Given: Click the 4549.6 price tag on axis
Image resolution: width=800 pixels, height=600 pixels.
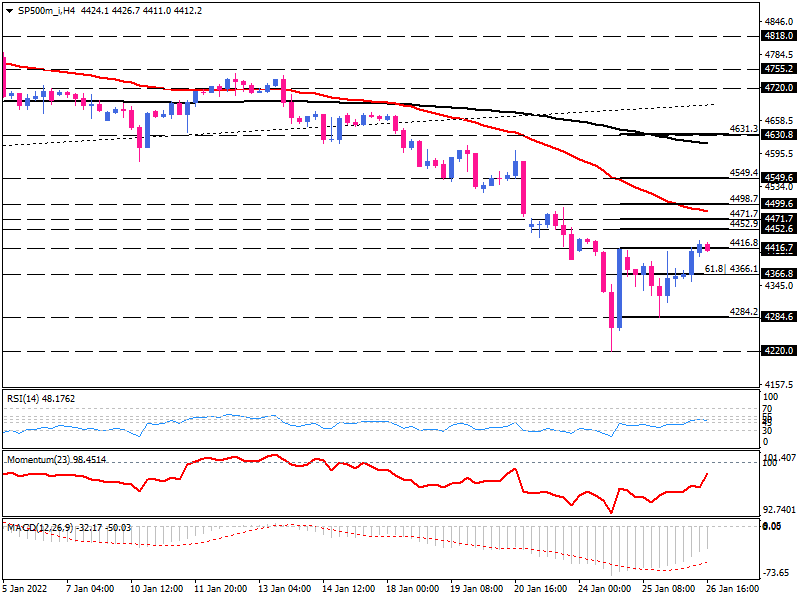Looking at the screenshot, I should 777,177.
